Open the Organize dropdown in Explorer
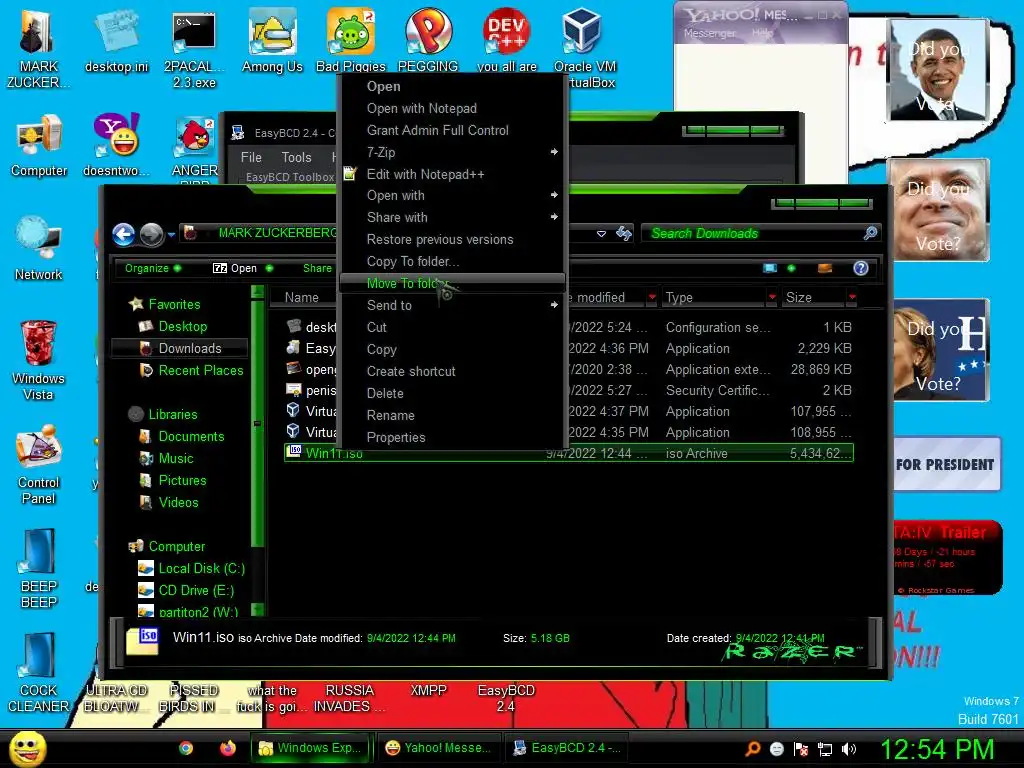Image resolution: width=1024 pixels, height=768 pixels. [x=153, y=268]
